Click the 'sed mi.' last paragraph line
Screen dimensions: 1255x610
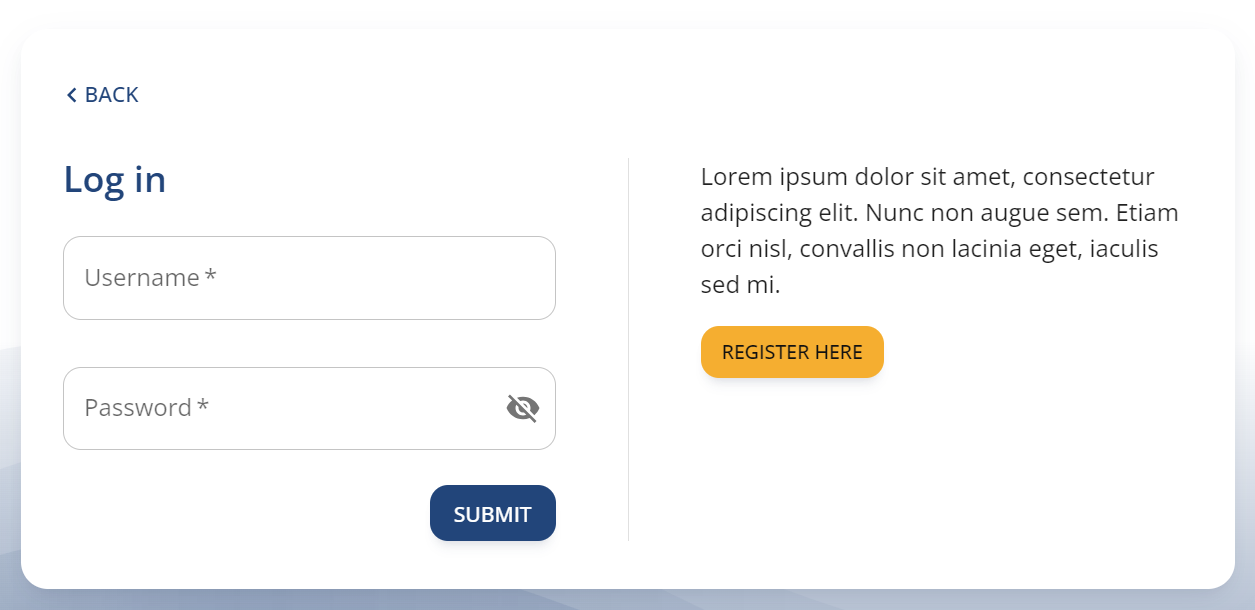click(740, 285)
